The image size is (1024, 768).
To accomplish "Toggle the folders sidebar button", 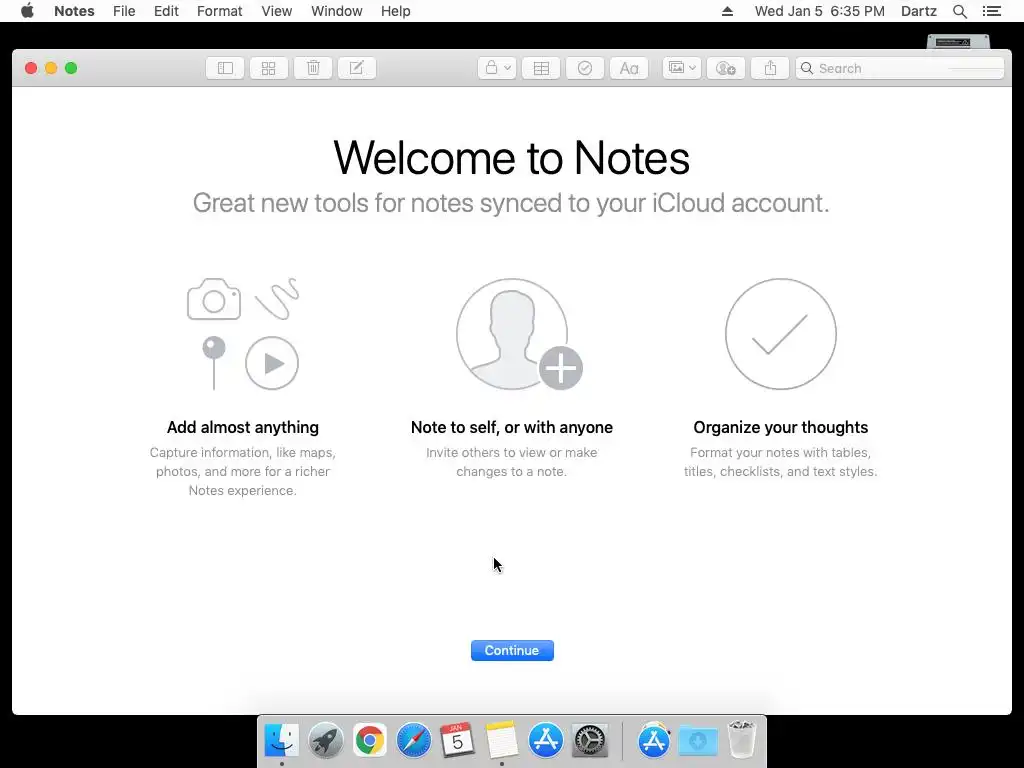I will point(225,68).
